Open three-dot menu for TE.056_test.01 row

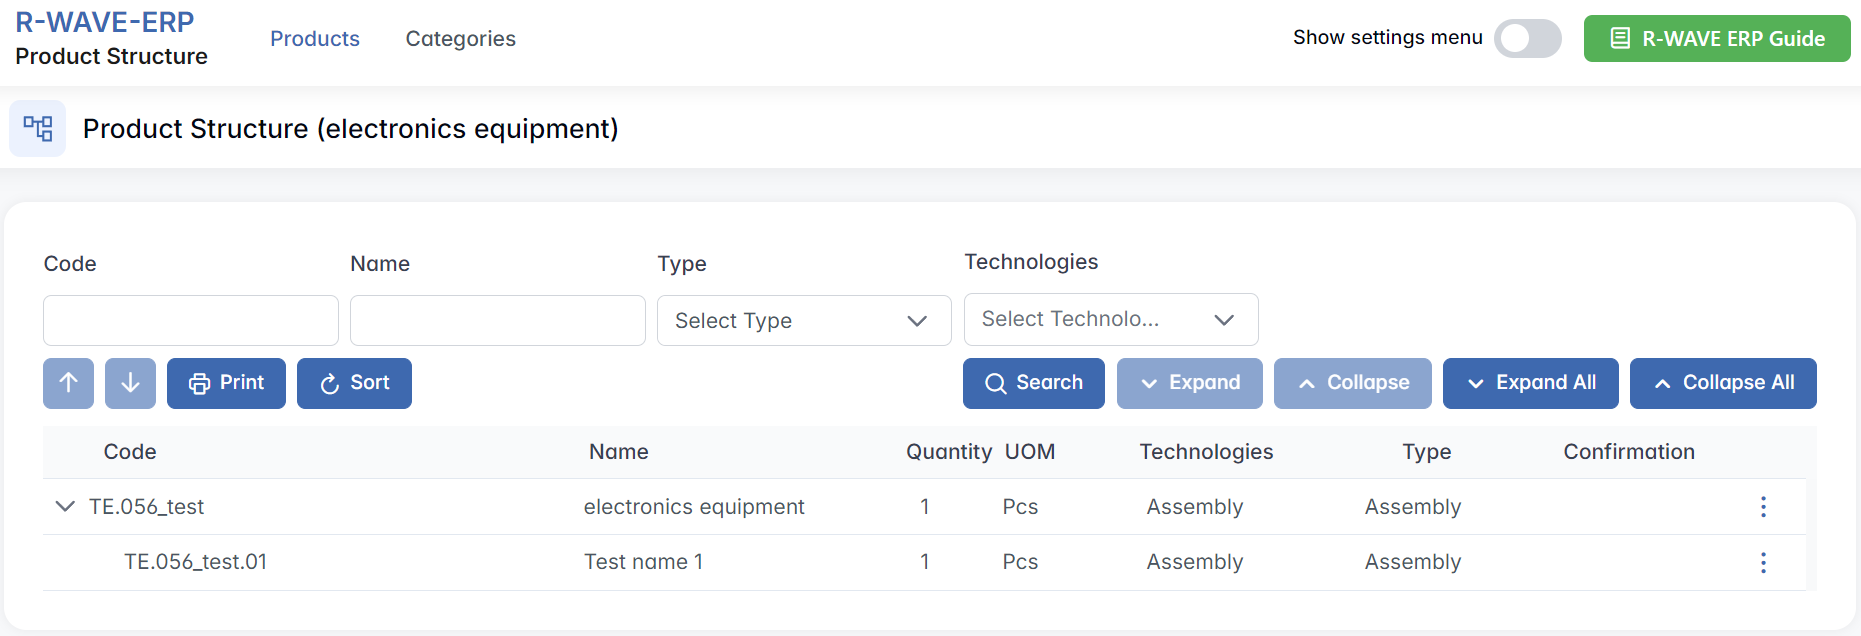tap(1763, 563)
